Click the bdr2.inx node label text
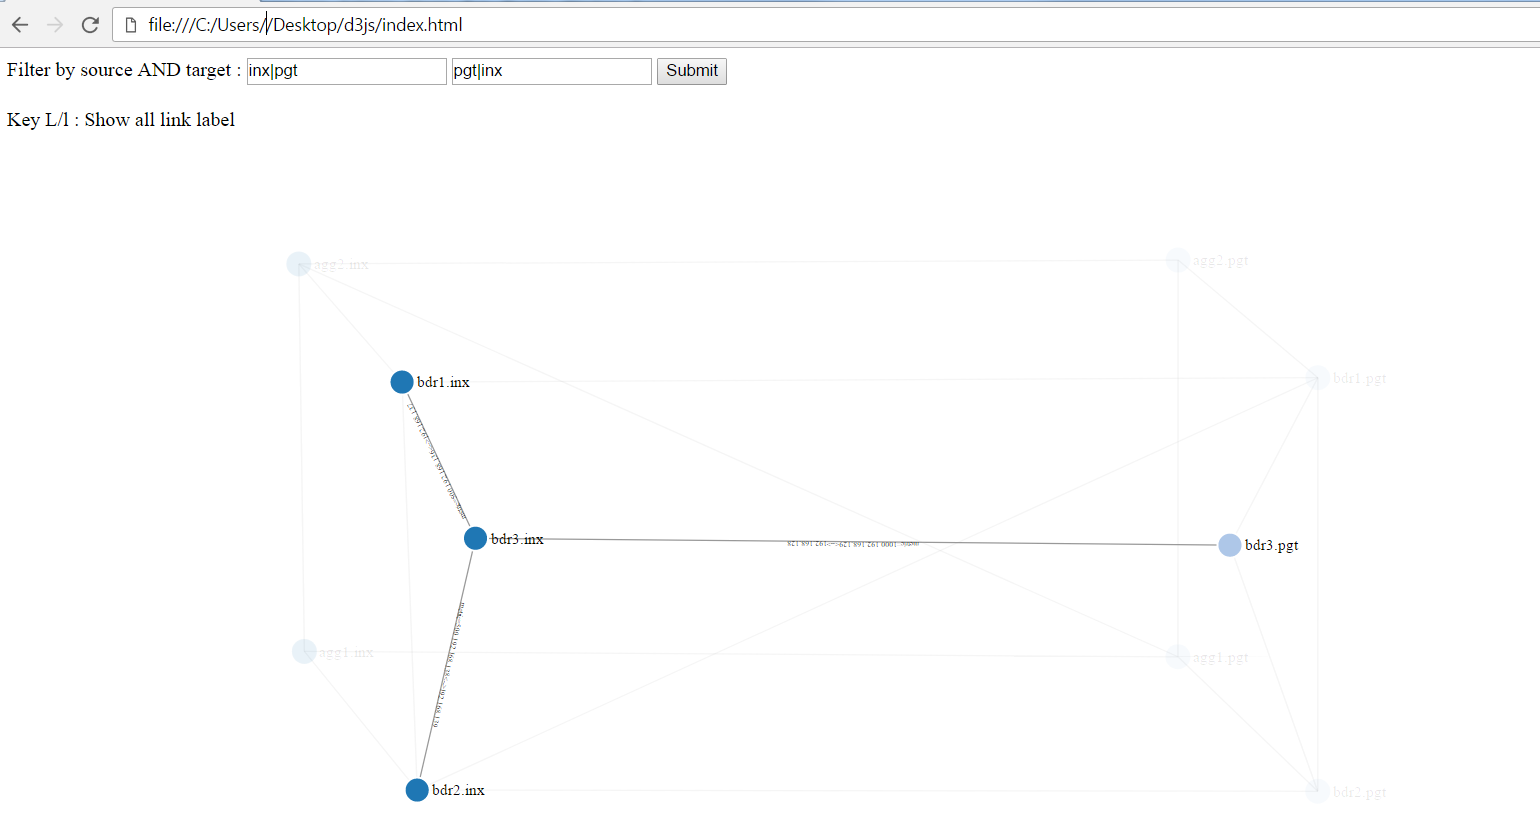 (457, 790)
